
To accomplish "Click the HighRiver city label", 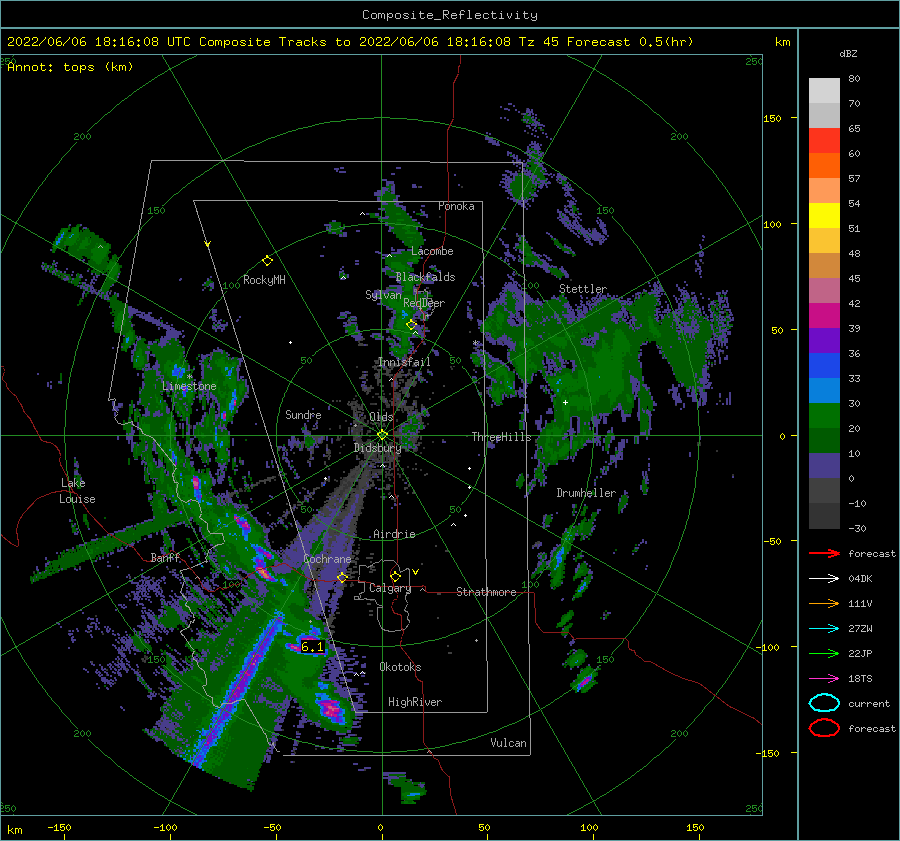I will coord(415,702).
